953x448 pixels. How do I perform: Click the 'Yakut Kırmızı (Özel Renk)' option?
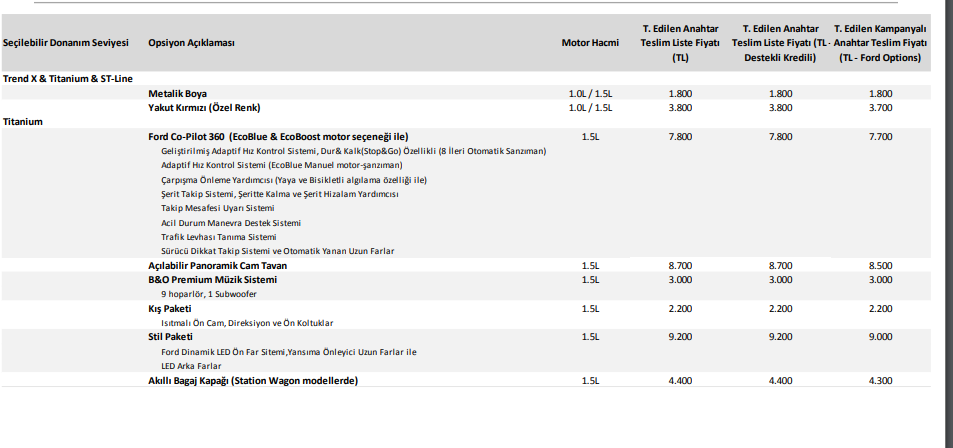coord(210,107)
